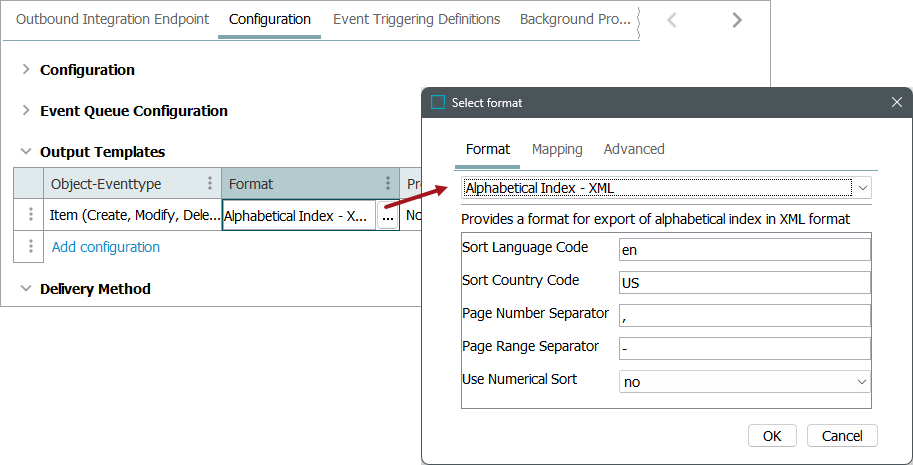Open row menu for Item configuration
913x465 pixels.
click(x=31, y=215)
